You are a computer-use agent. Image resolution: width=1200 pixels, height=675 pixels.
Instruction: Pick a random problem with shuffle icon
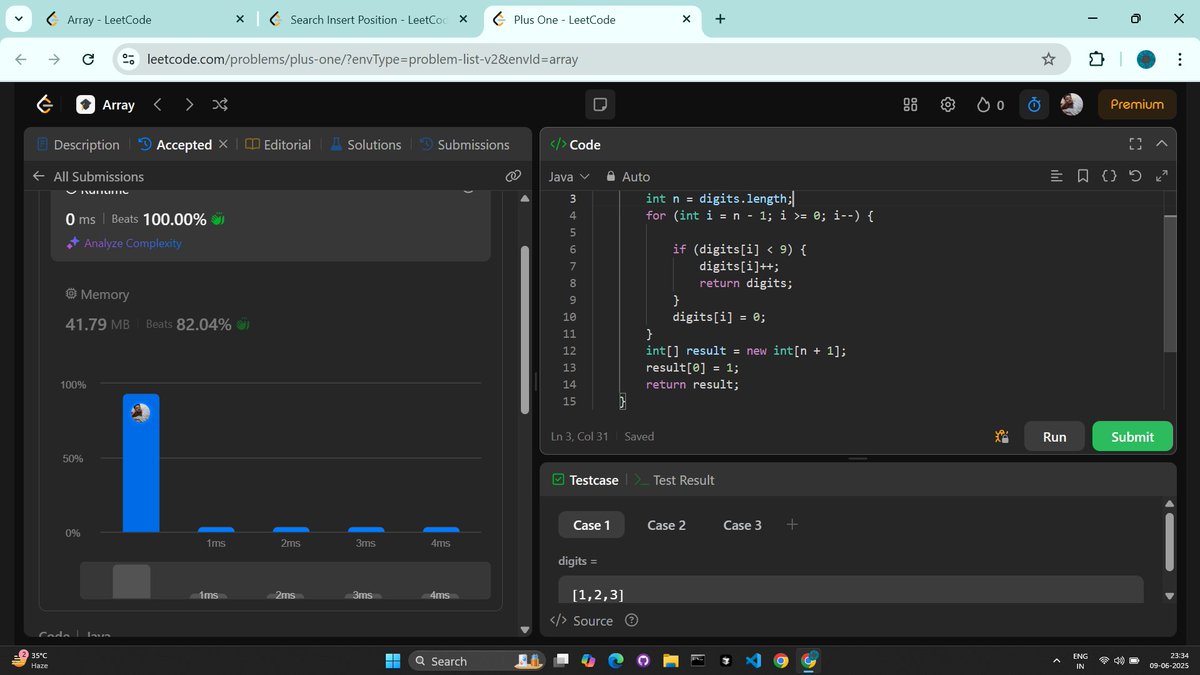point(220,104)
